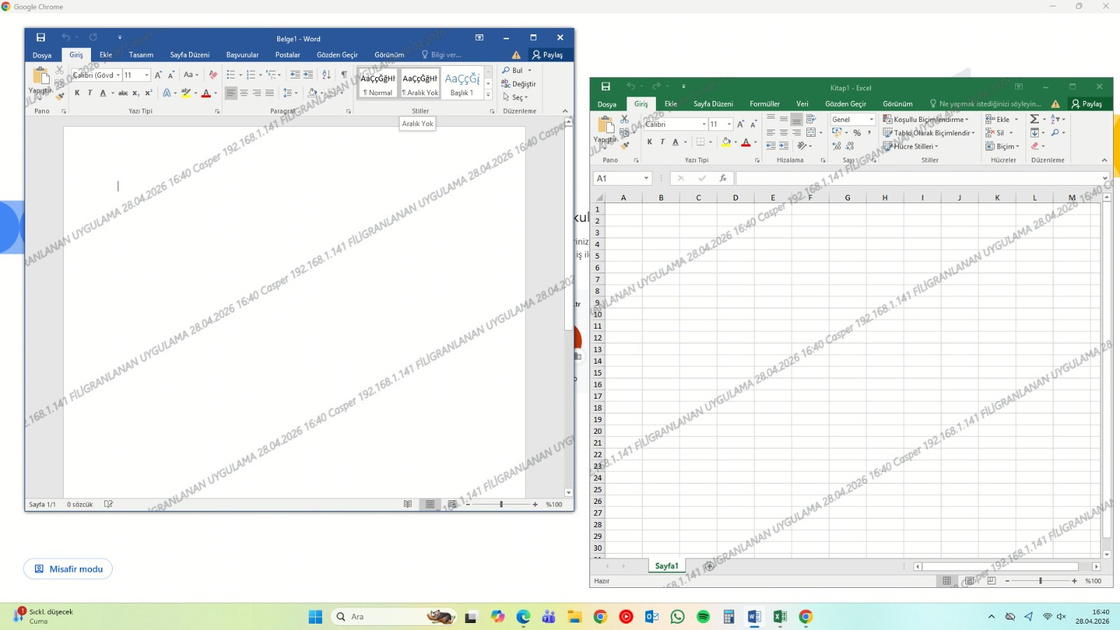Apply percent style (%) in Excel
The height and width of the screenshot is (630, 1120).
click(x=857, y=133)
